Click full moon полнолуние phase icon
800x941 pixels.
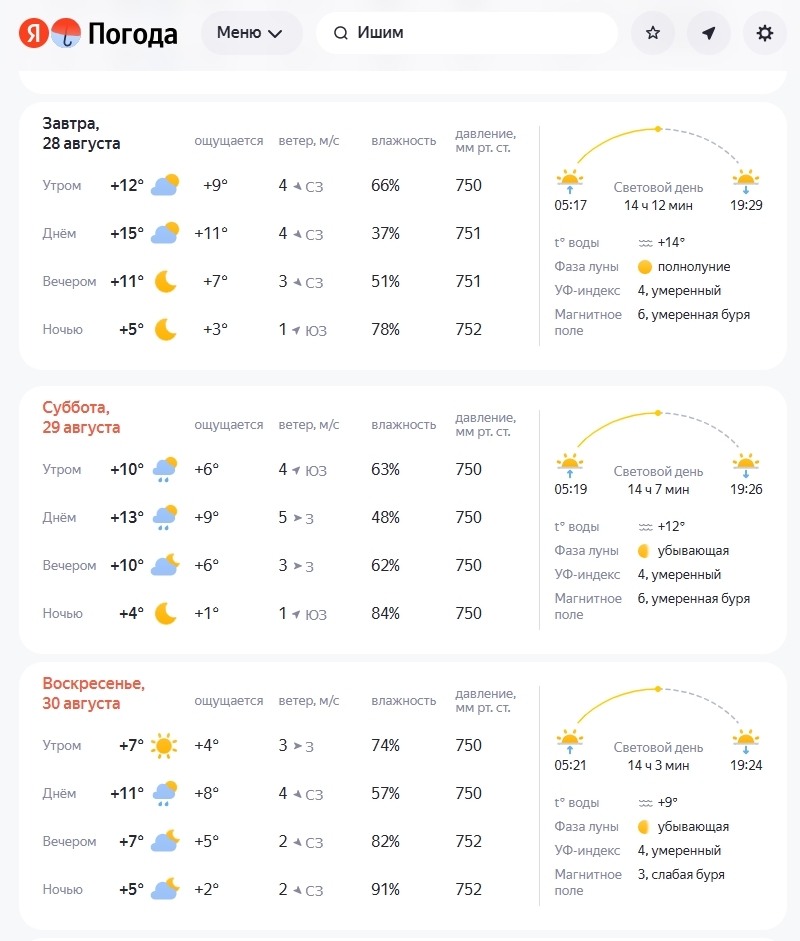(645, 267)
